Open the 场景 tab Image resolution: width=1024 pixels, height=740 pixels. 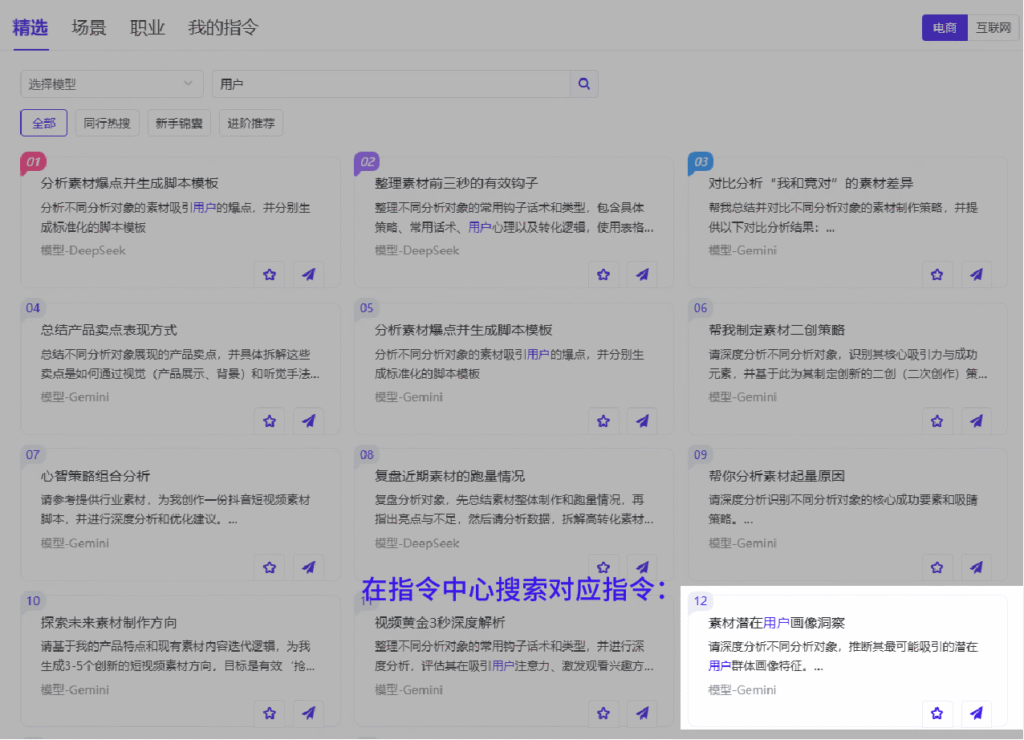point(89,28)
